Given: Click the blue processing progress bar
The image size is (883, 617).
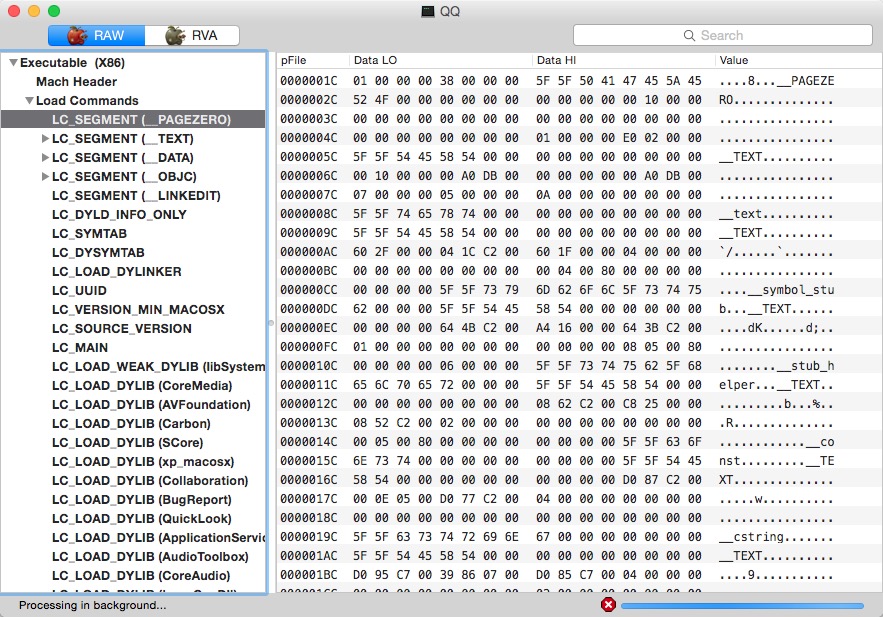Looking at the screenshot, I should (x=742, y=606).
